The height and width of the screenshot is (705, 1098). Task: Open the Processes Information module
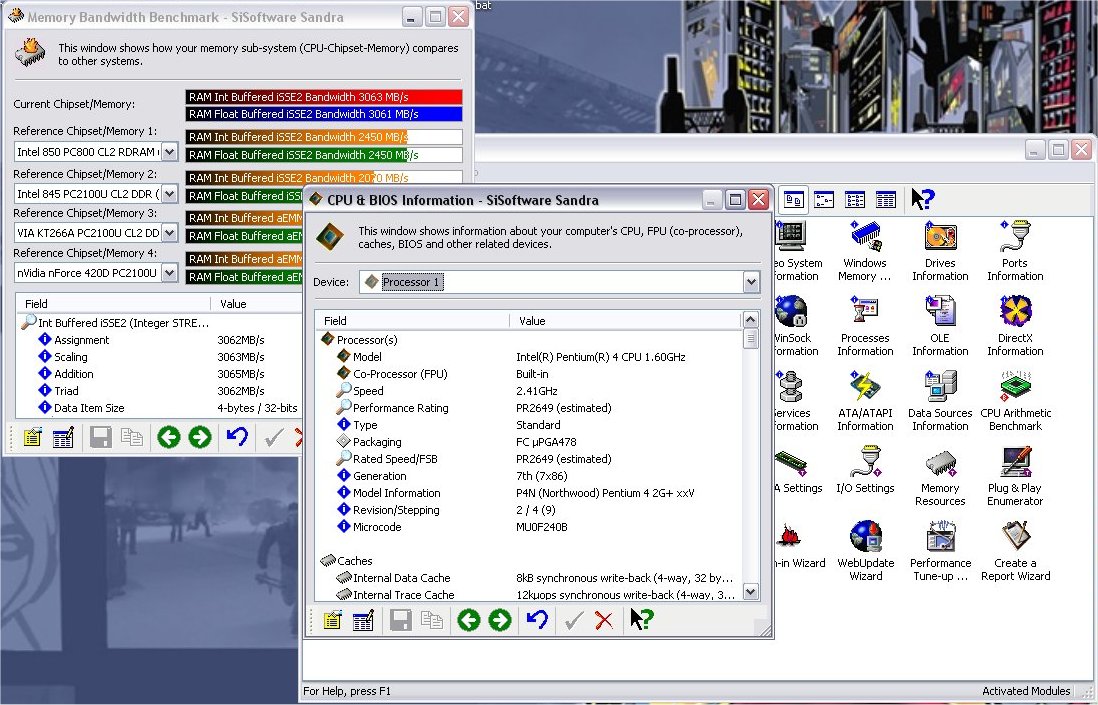[865, 326]
